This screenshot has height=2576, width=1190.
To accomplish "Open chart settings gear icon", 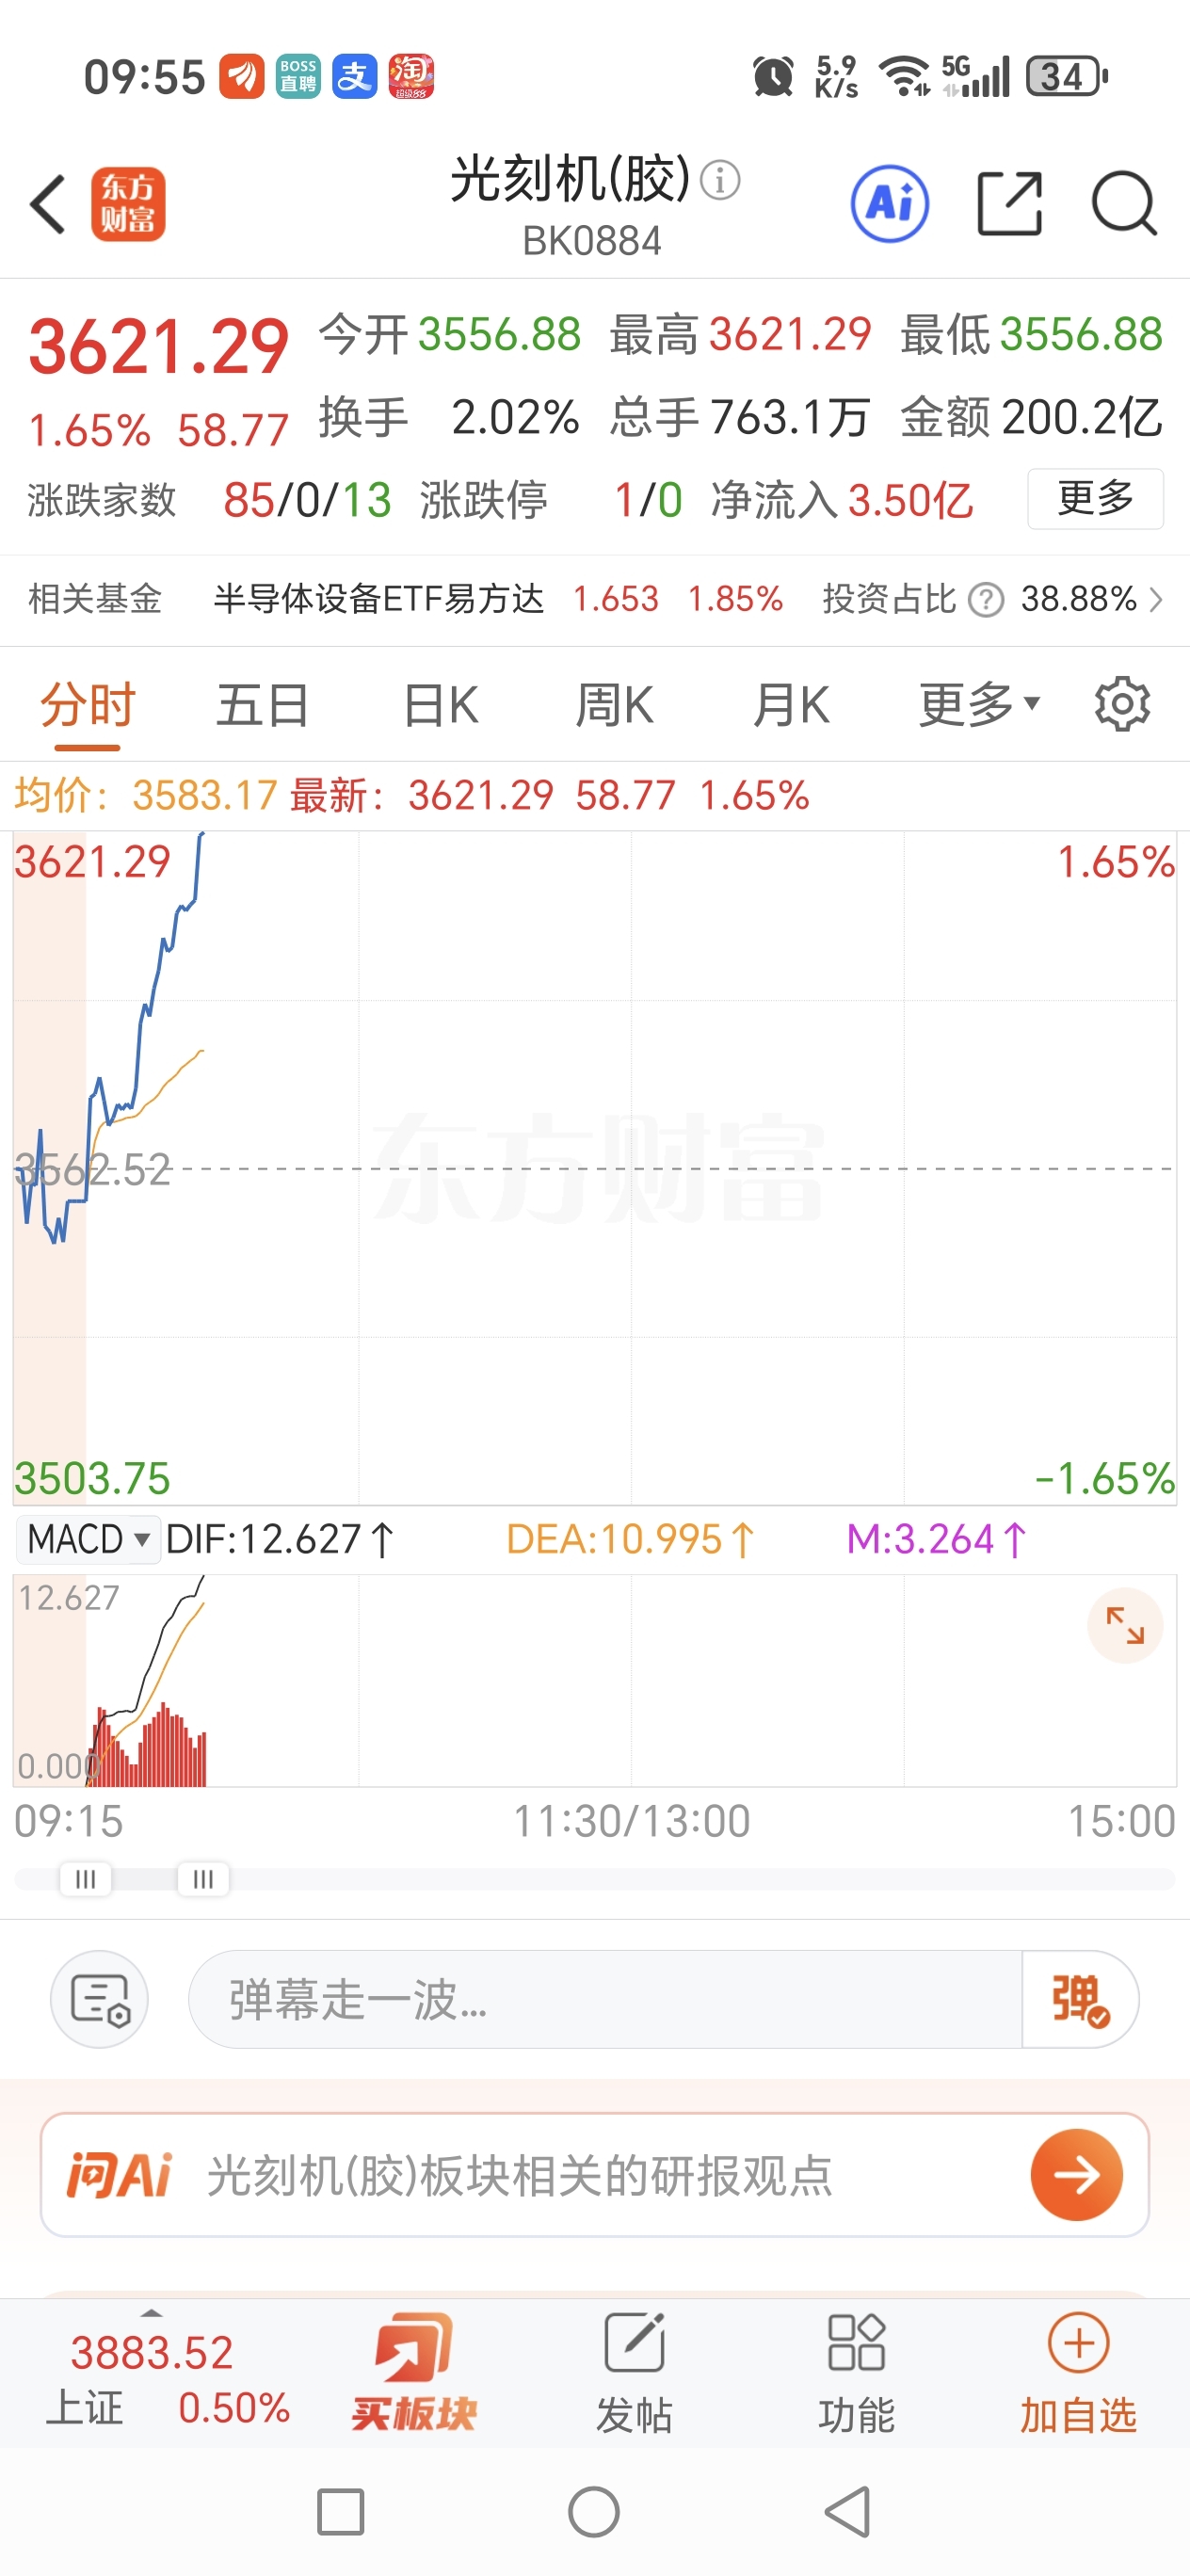I will [x=1122, y=705].
